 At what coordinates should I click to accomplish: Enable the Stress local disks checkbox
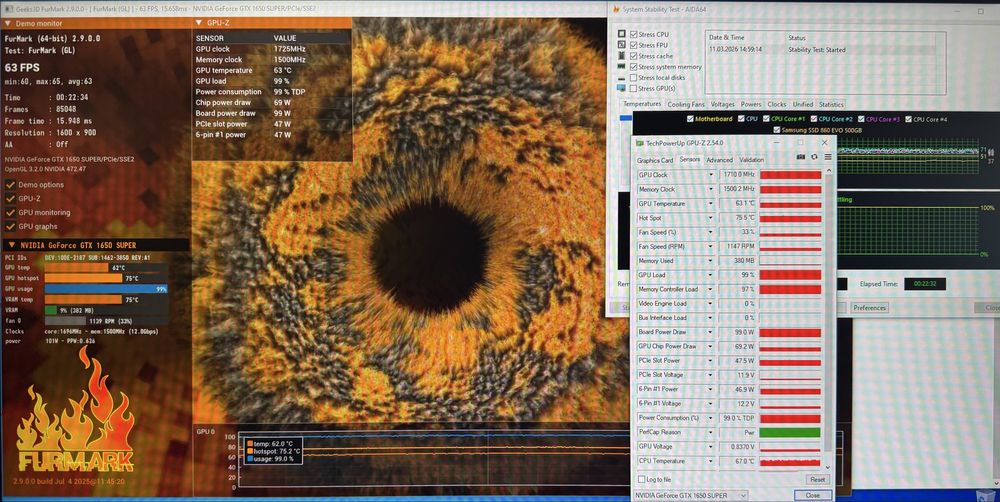pos(633,77)
